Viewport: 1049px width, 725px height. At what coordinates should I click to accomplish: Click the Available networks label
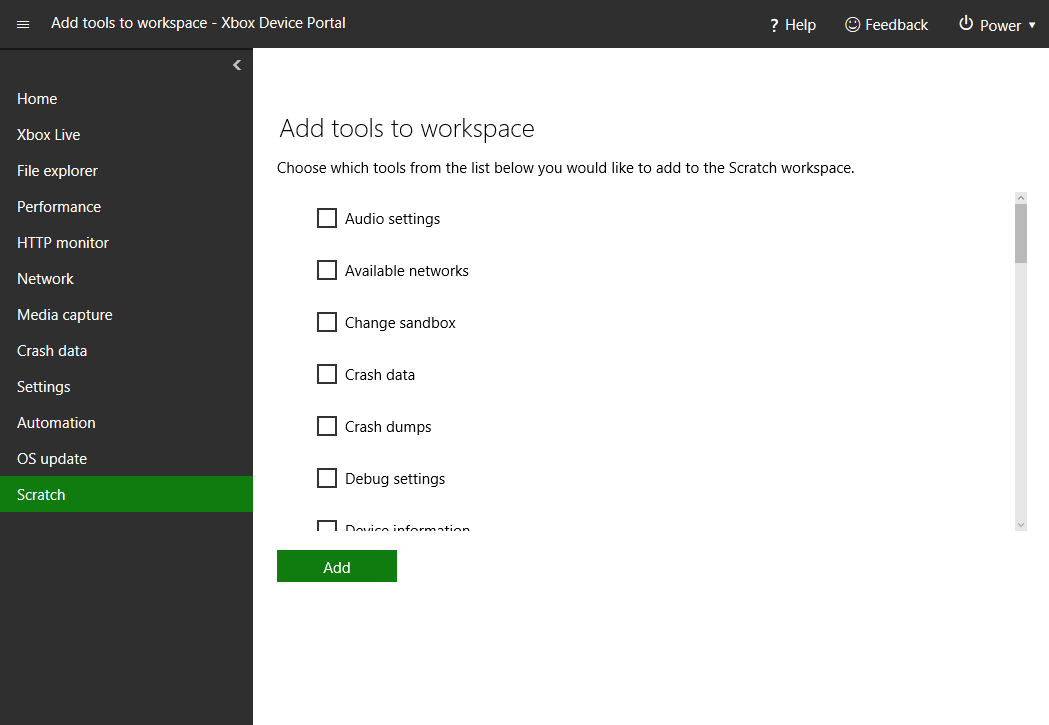407,271
